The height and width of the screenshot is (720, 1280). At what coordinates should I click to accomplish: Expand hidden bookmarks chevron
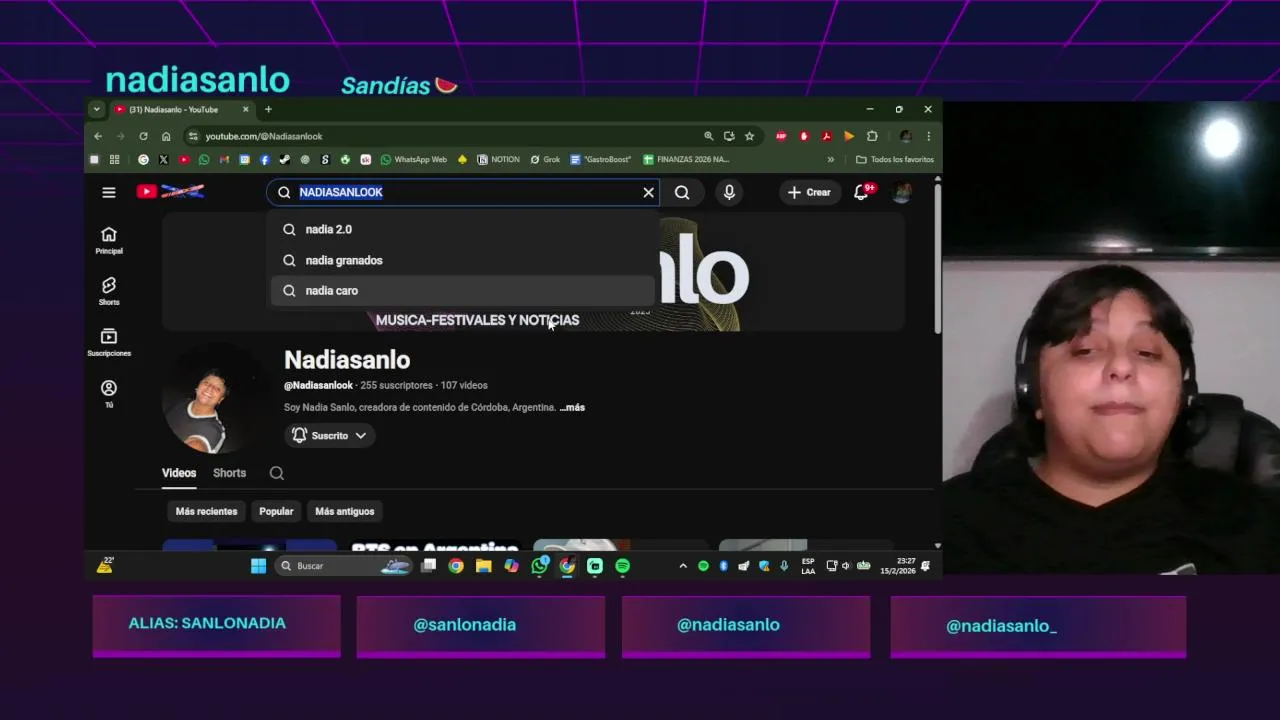tap(830, 159)
